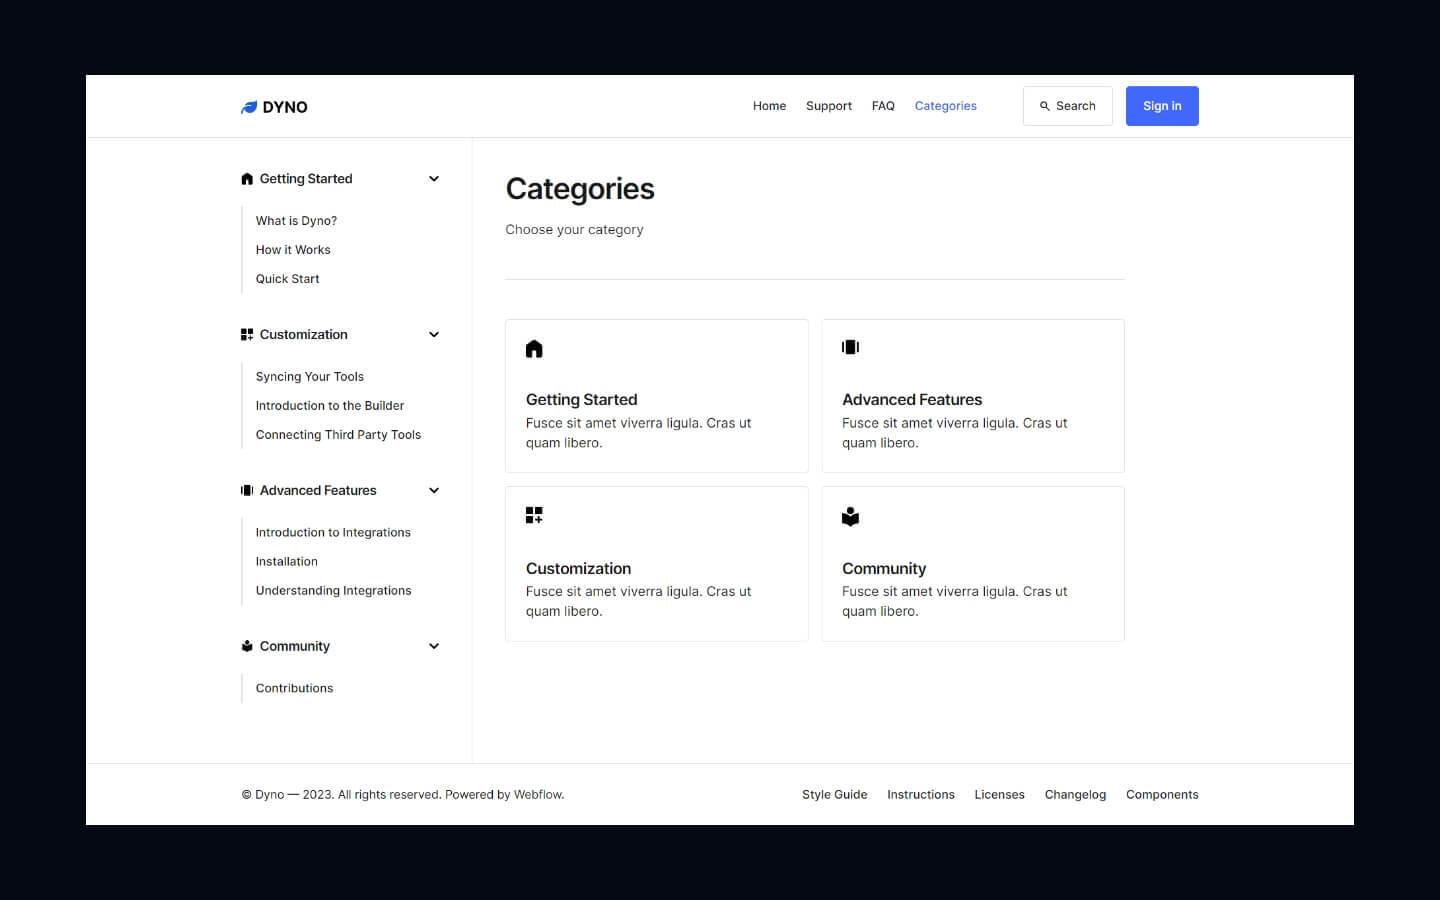This screenshot has width=1440, height=900.
Task: Click the Community icon on its category card
Action: 850,516
